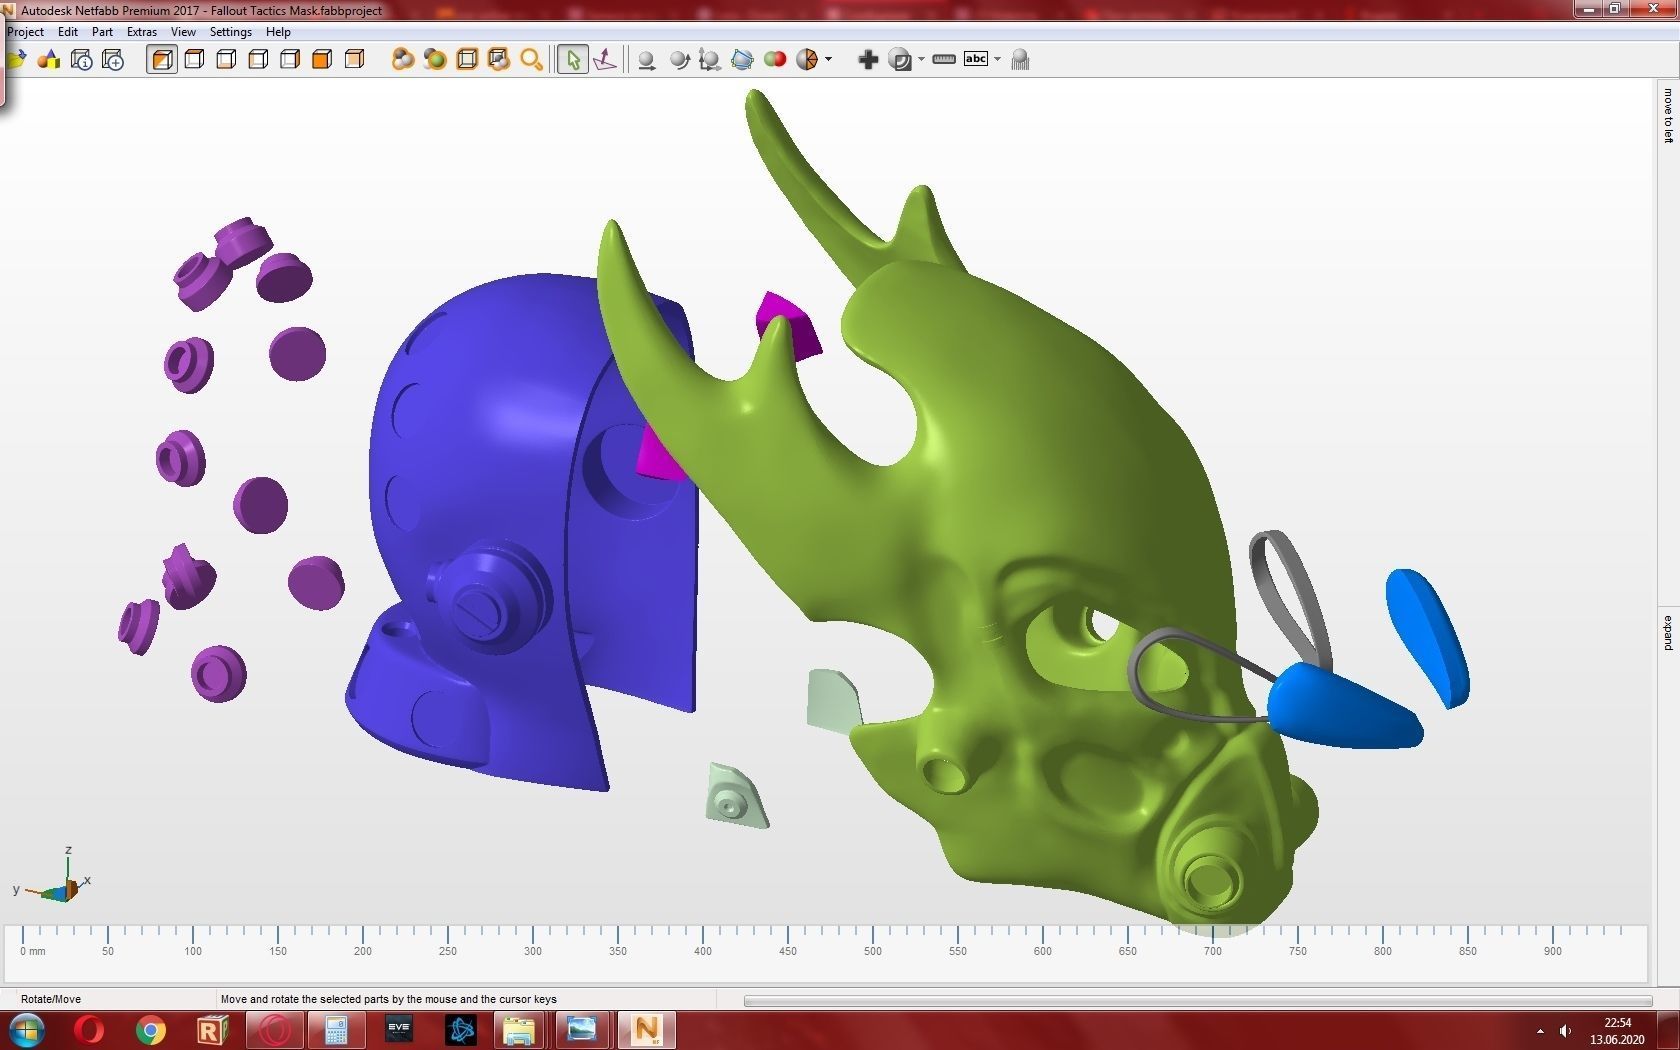1680x1050 pixels.
Task: Open the View menu
Action: click(x=183, y=31)
